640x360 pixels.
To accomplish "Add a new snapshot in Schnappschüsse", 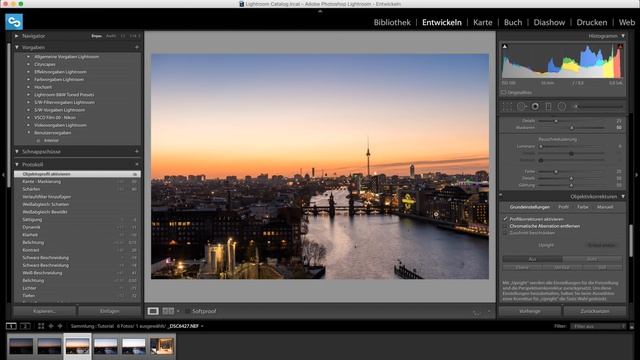I will pyautogui.click(x=137, y=151).
